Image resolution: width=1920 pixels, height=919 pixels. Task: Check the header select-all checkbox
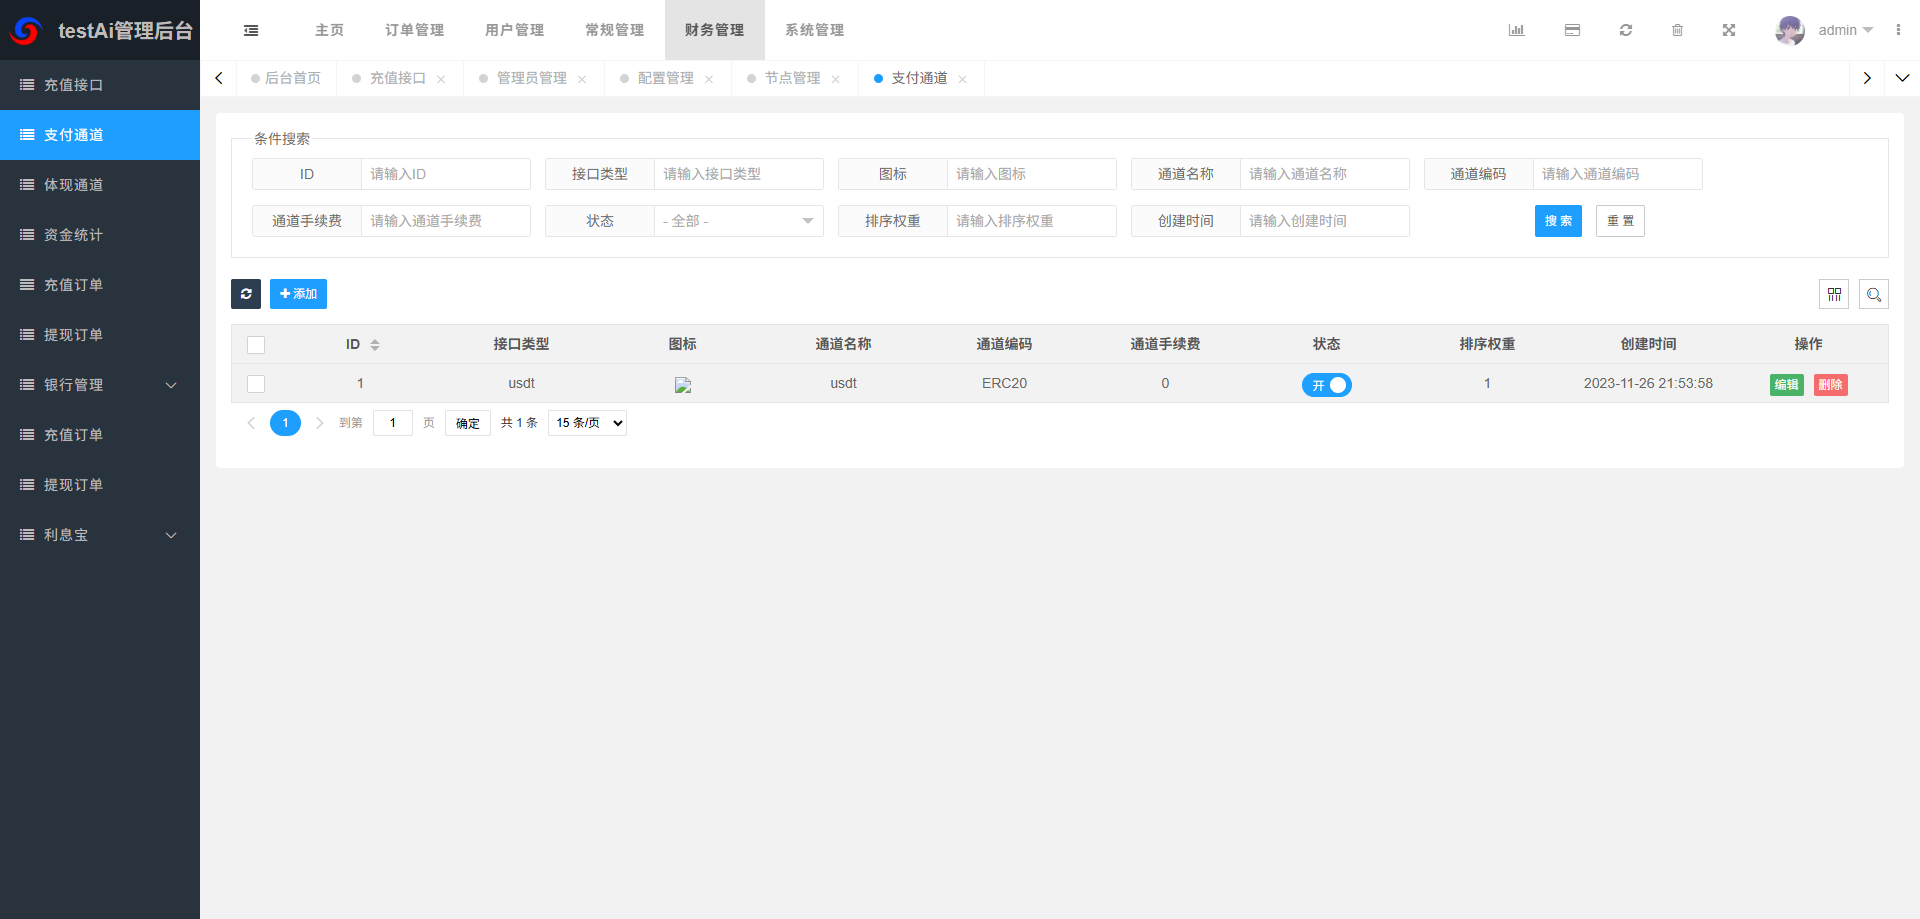coord(256,344)
